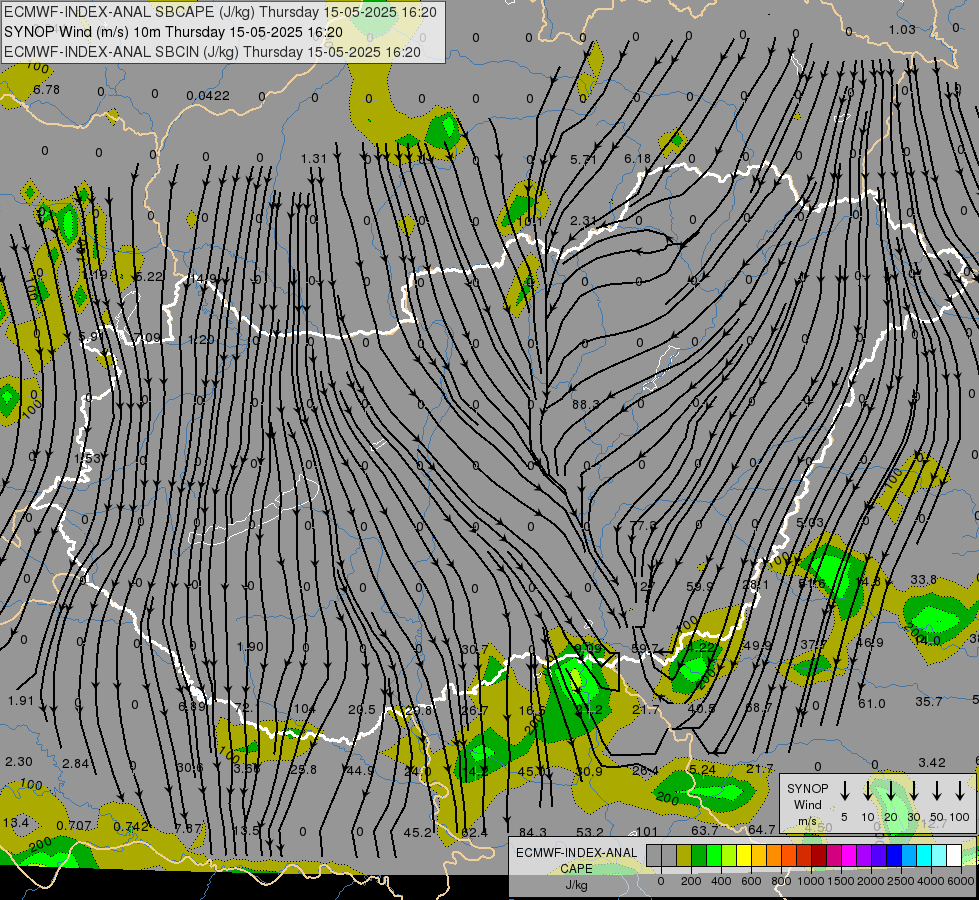Pick the olive swatch in CAPE legend
The width and height of the screenshot is (979, 900).
(x=684, y=855)
